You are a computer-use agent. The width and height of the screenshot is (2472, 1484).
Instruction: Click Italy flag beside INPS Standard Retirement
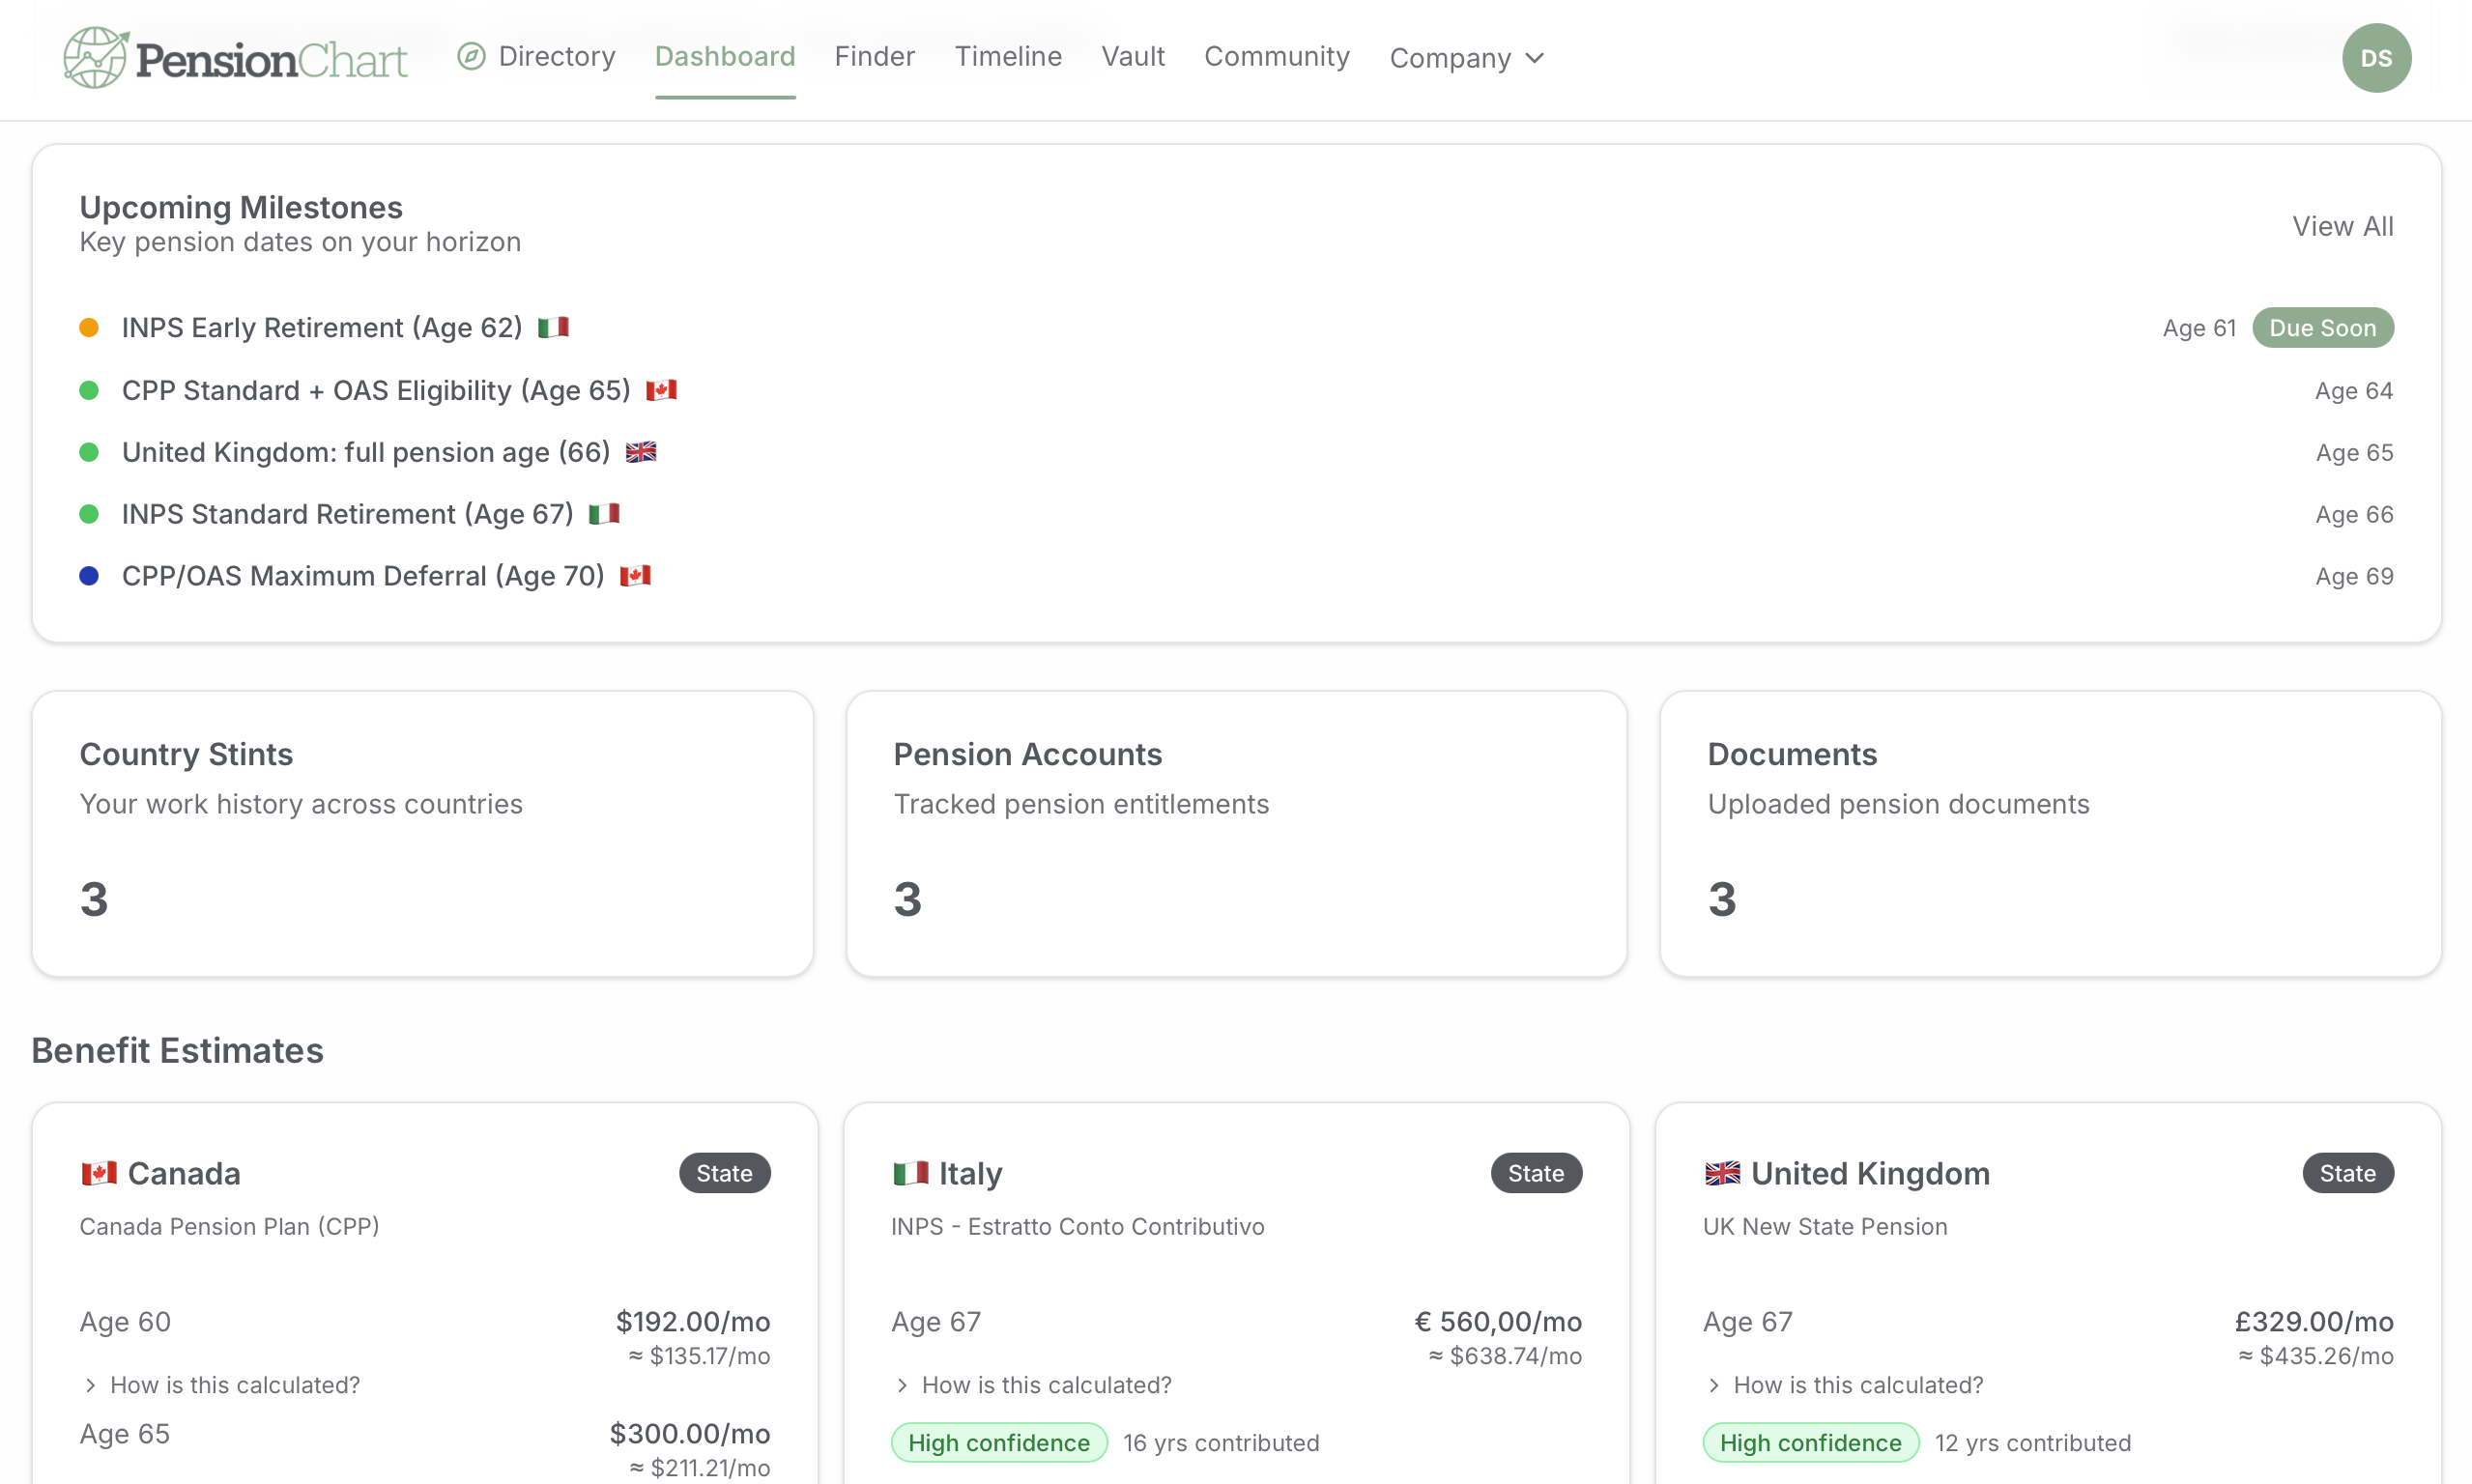[x=604, y=514]
